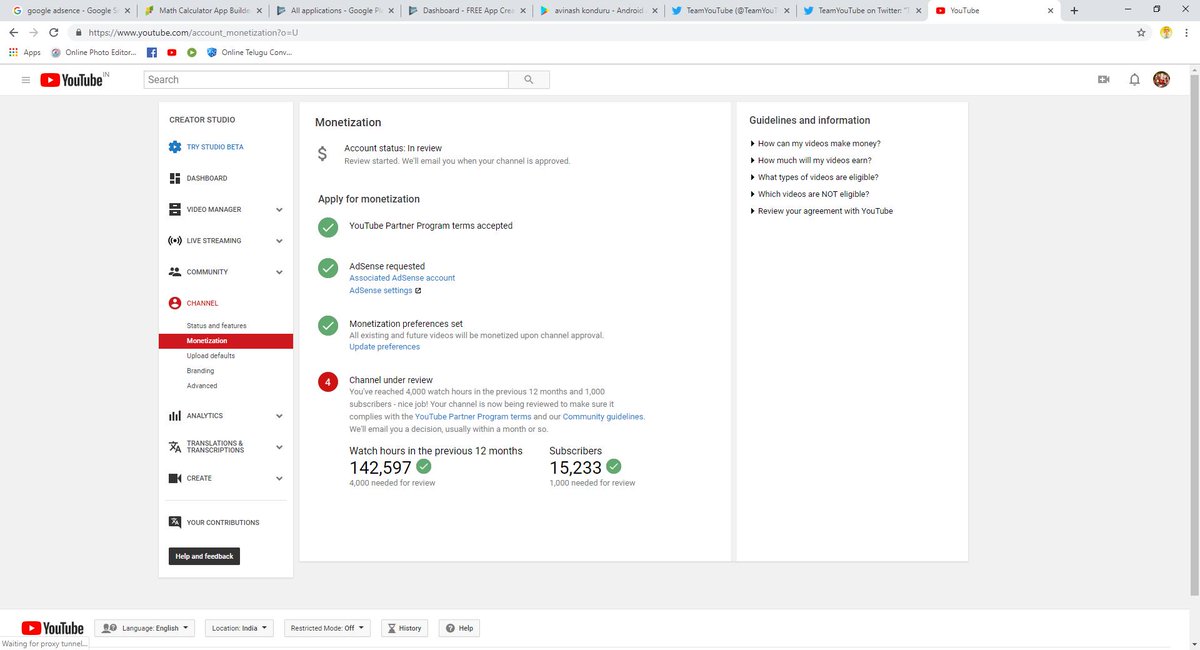Open the account avatar menu
The image size is (1200, 650).
coord(1161,80)
